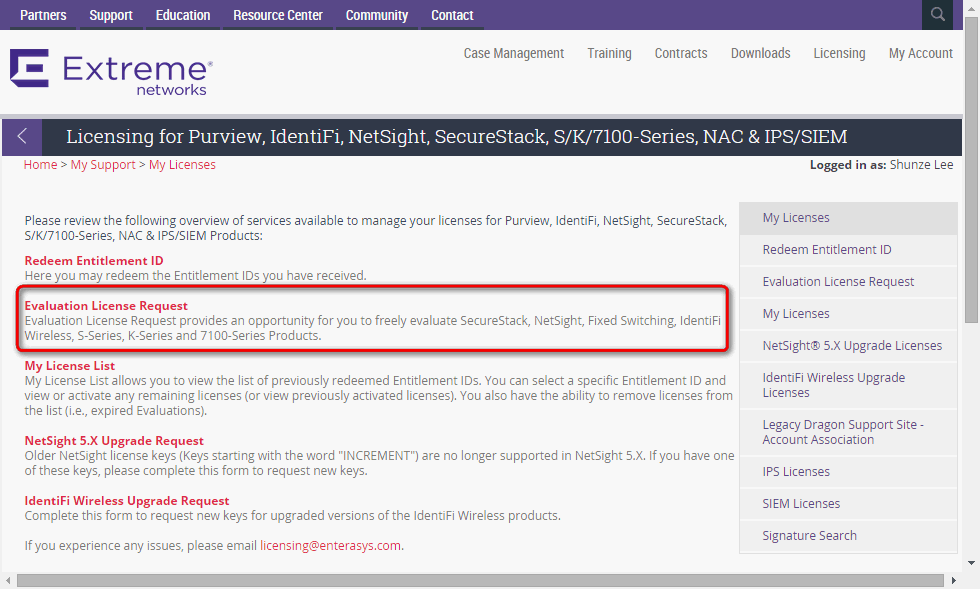This screenshot has width=980, height=589.
Task: Select Redeem Entitlement ID in sidebar
Action: [x=848, y=249]
